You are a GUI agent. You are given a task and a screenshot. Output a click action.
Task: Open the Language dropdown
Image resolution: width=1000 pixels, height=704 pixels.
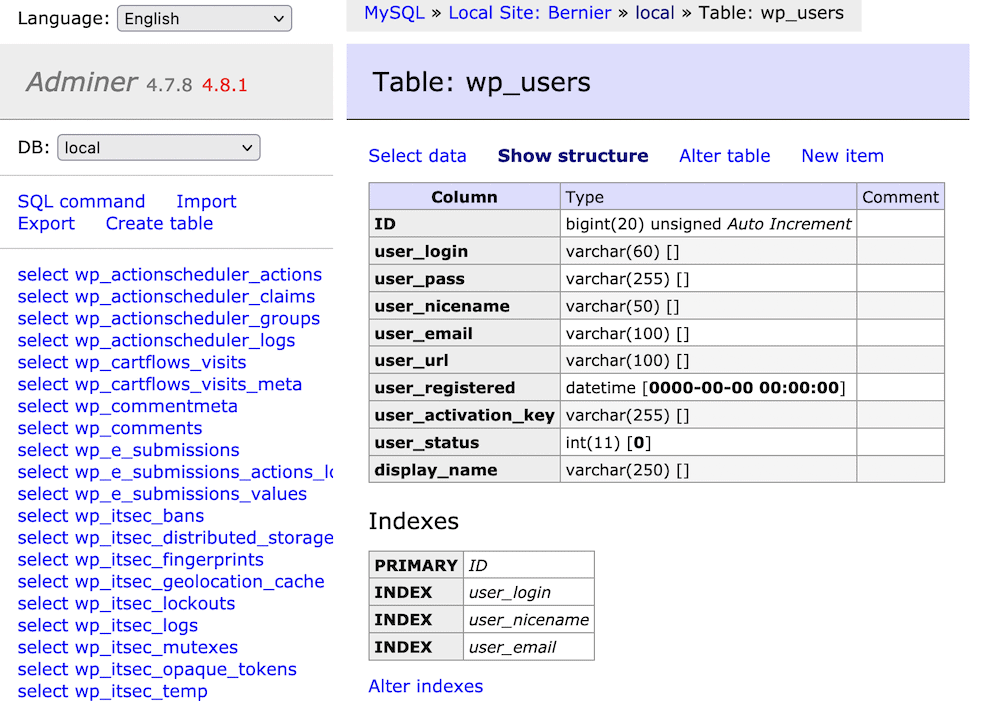click(204, 19)
